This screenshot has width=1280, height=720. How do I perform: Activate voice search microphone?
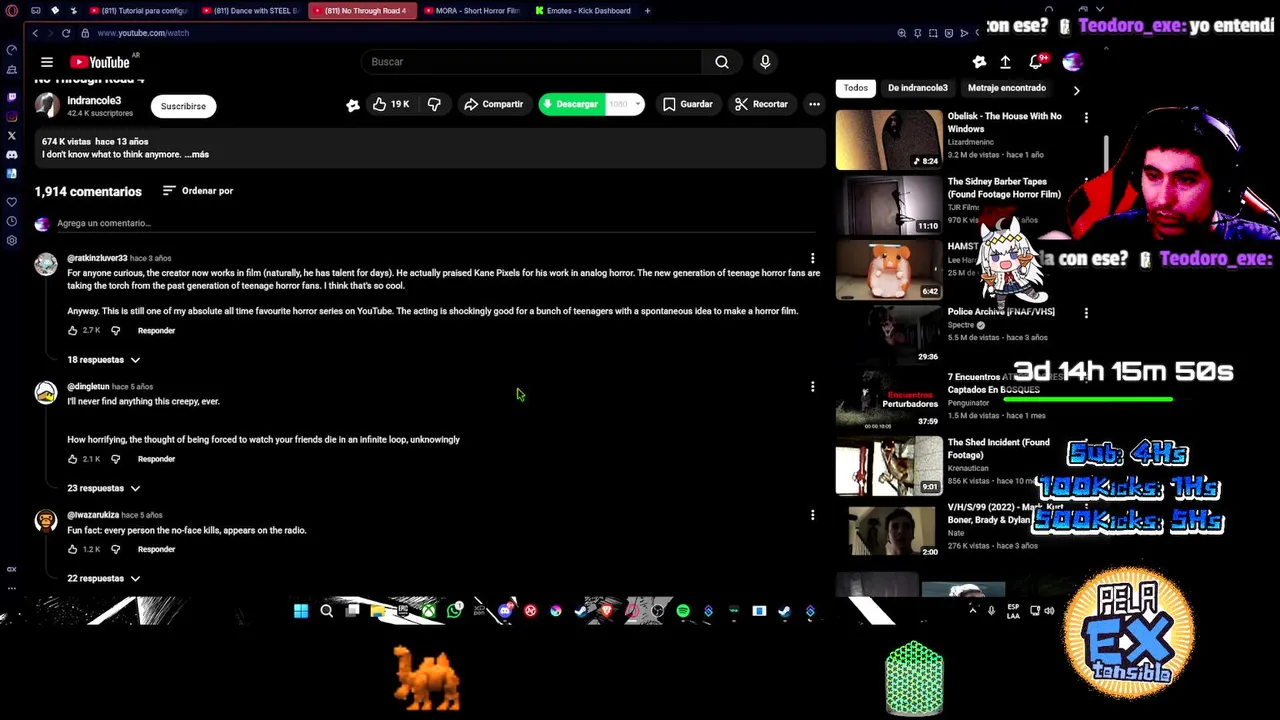click(x=765, y=62)
